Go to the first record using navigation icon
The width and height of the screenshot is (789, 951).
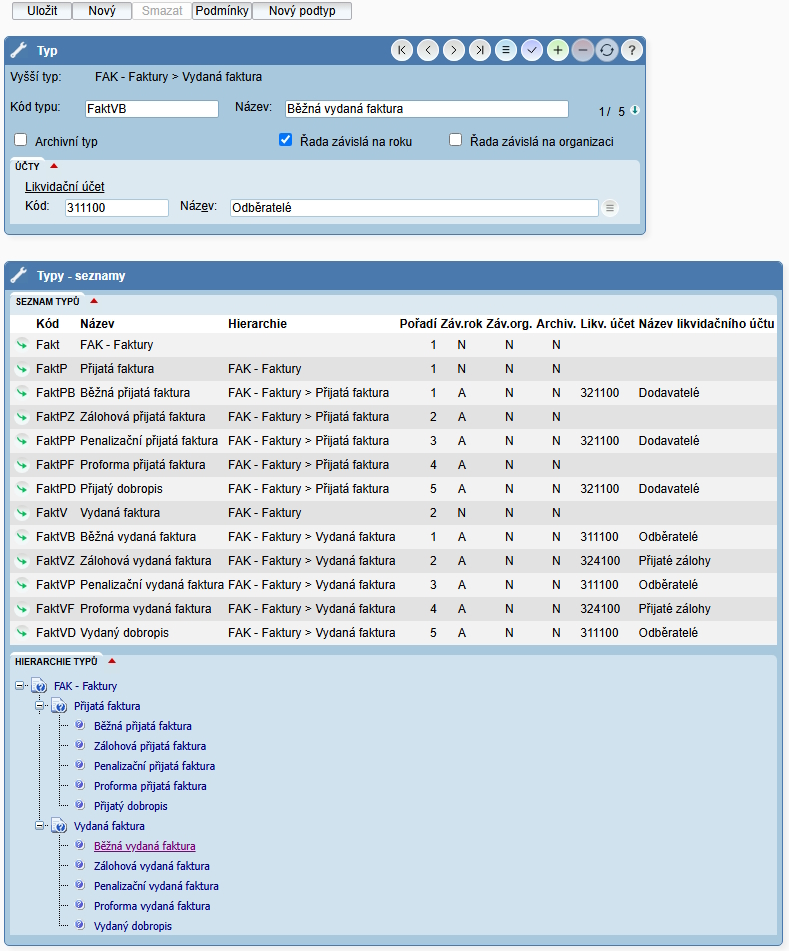(402, 50)
